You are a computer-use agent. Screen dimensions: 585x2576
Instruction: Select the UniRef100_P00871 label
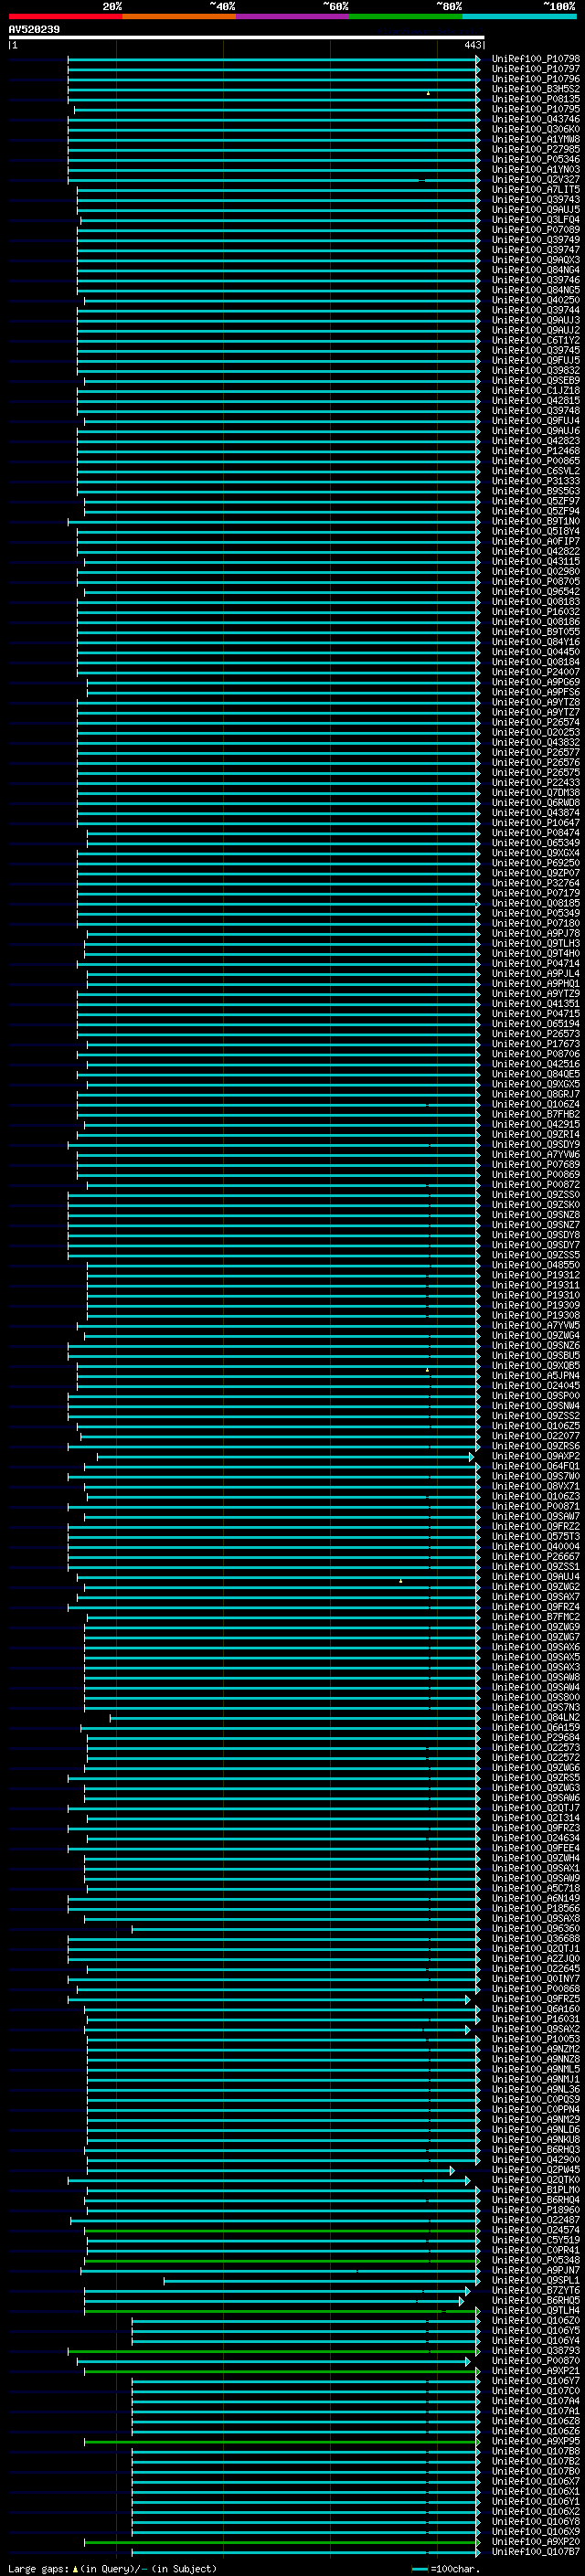(536, 1506)
